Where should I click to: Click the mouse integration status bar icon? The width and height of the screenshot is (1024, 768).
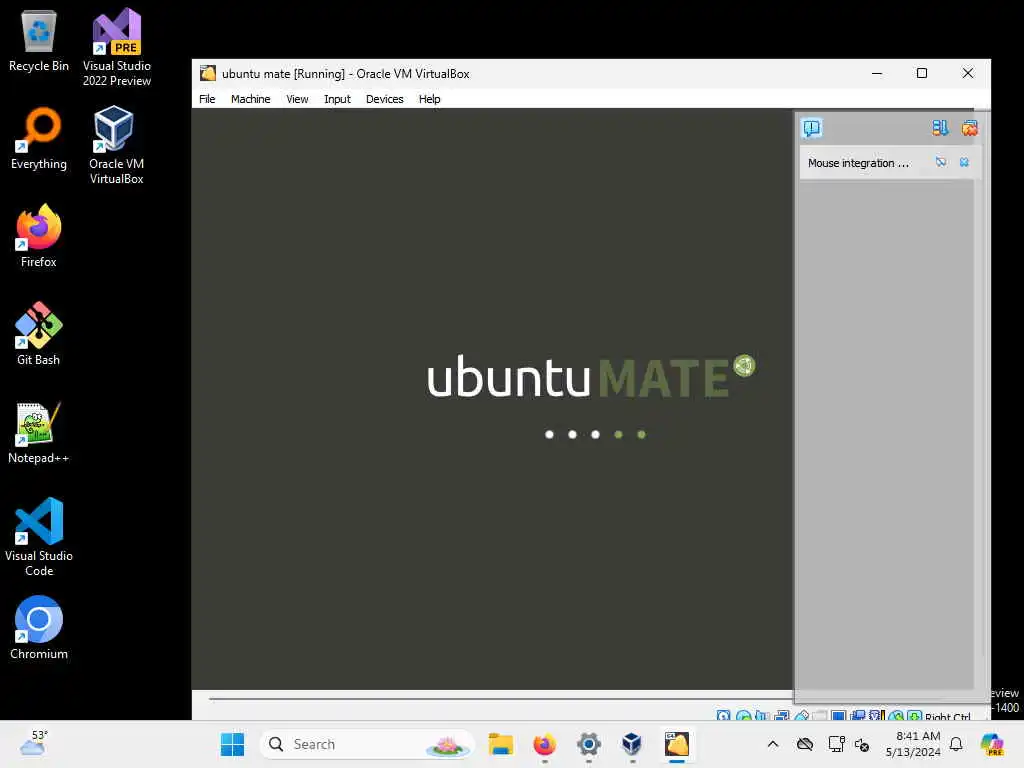pyautogui.click(x=896, y=716)
